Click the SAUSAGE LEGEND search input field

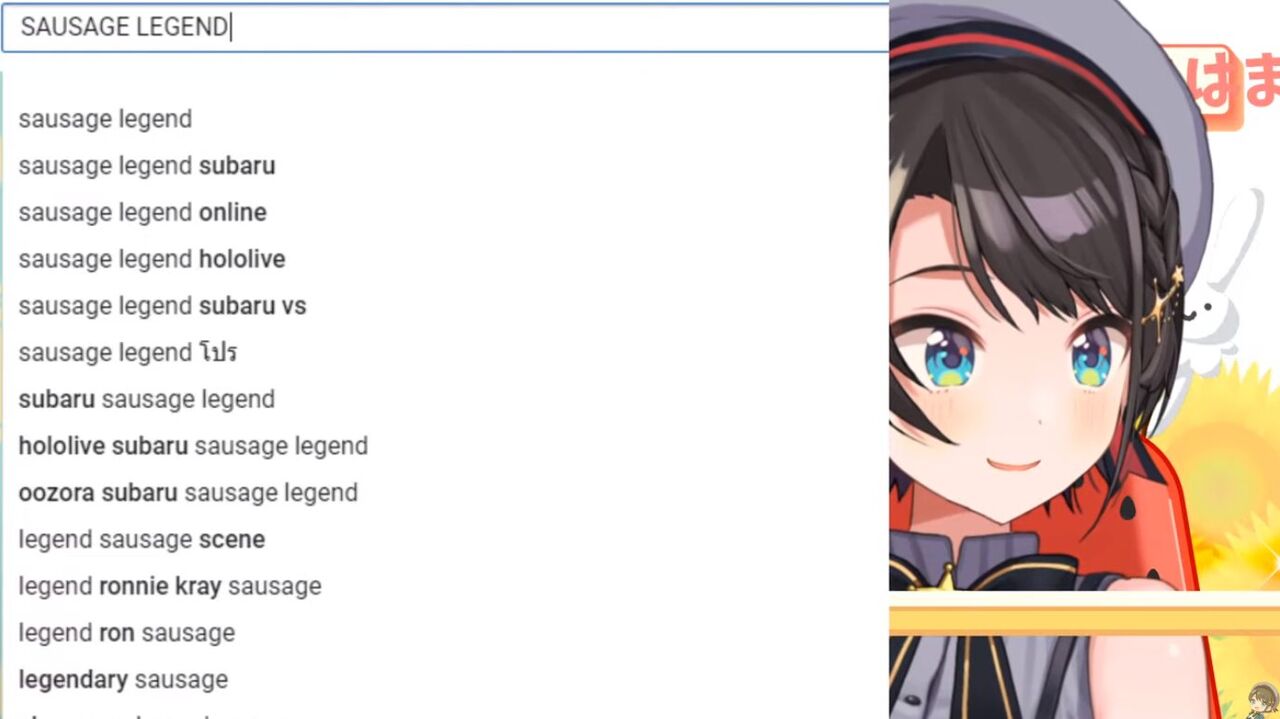[445, 27]
